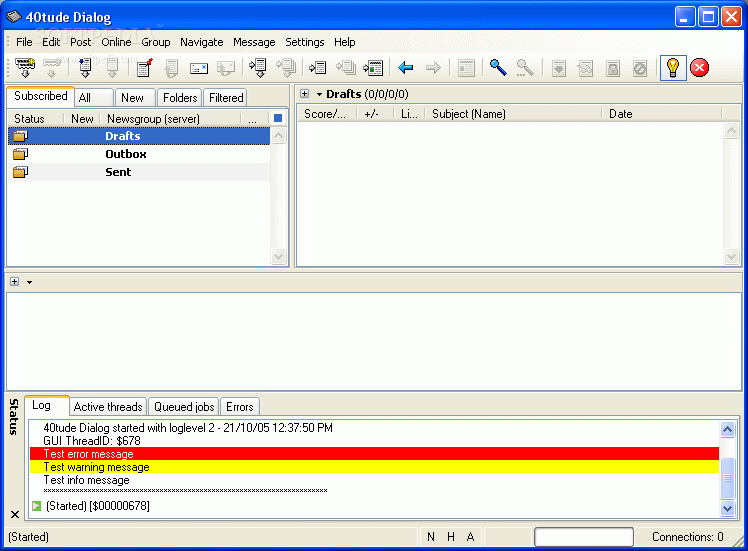Open the dropdown arrow beside Drafts (0/0/0/0)
The image size is (748, 551).
319,94
